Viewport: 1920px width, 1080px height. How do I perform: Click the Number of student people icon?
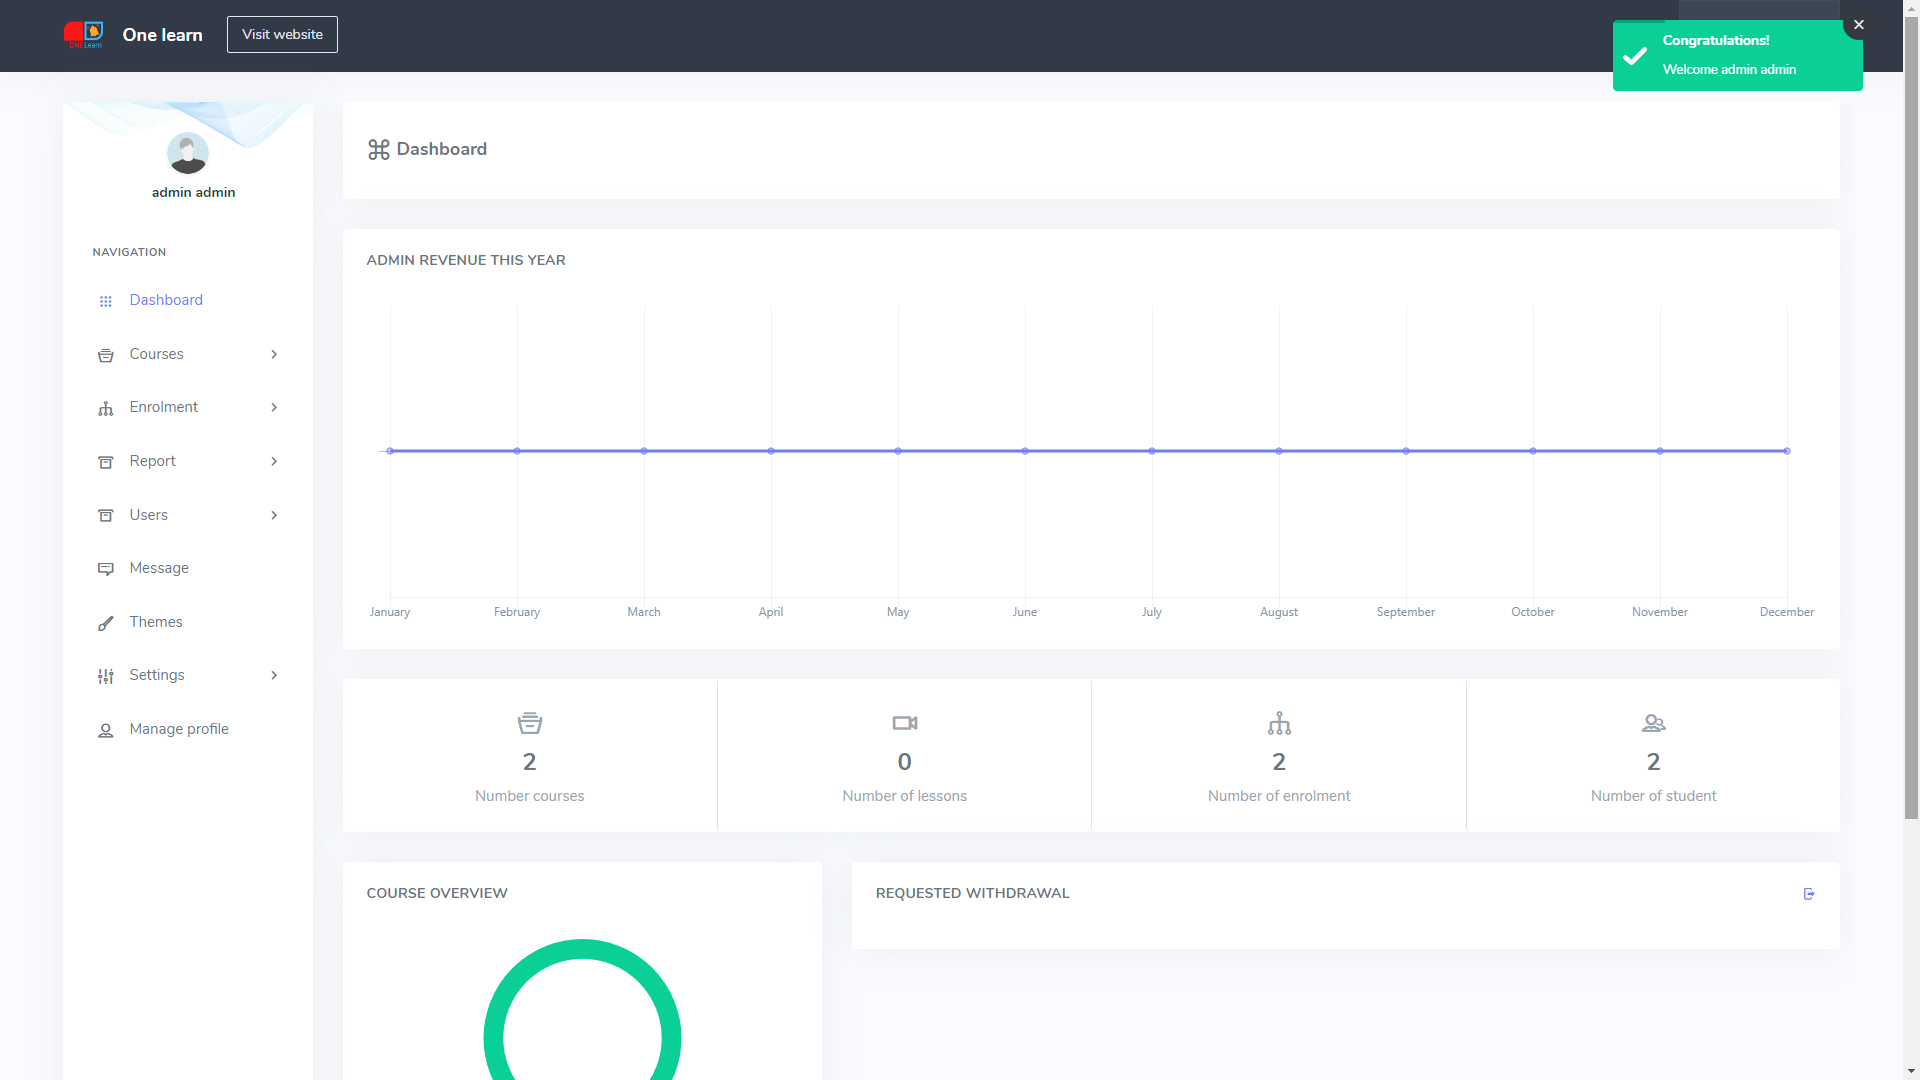click(x=1653, y=723)
